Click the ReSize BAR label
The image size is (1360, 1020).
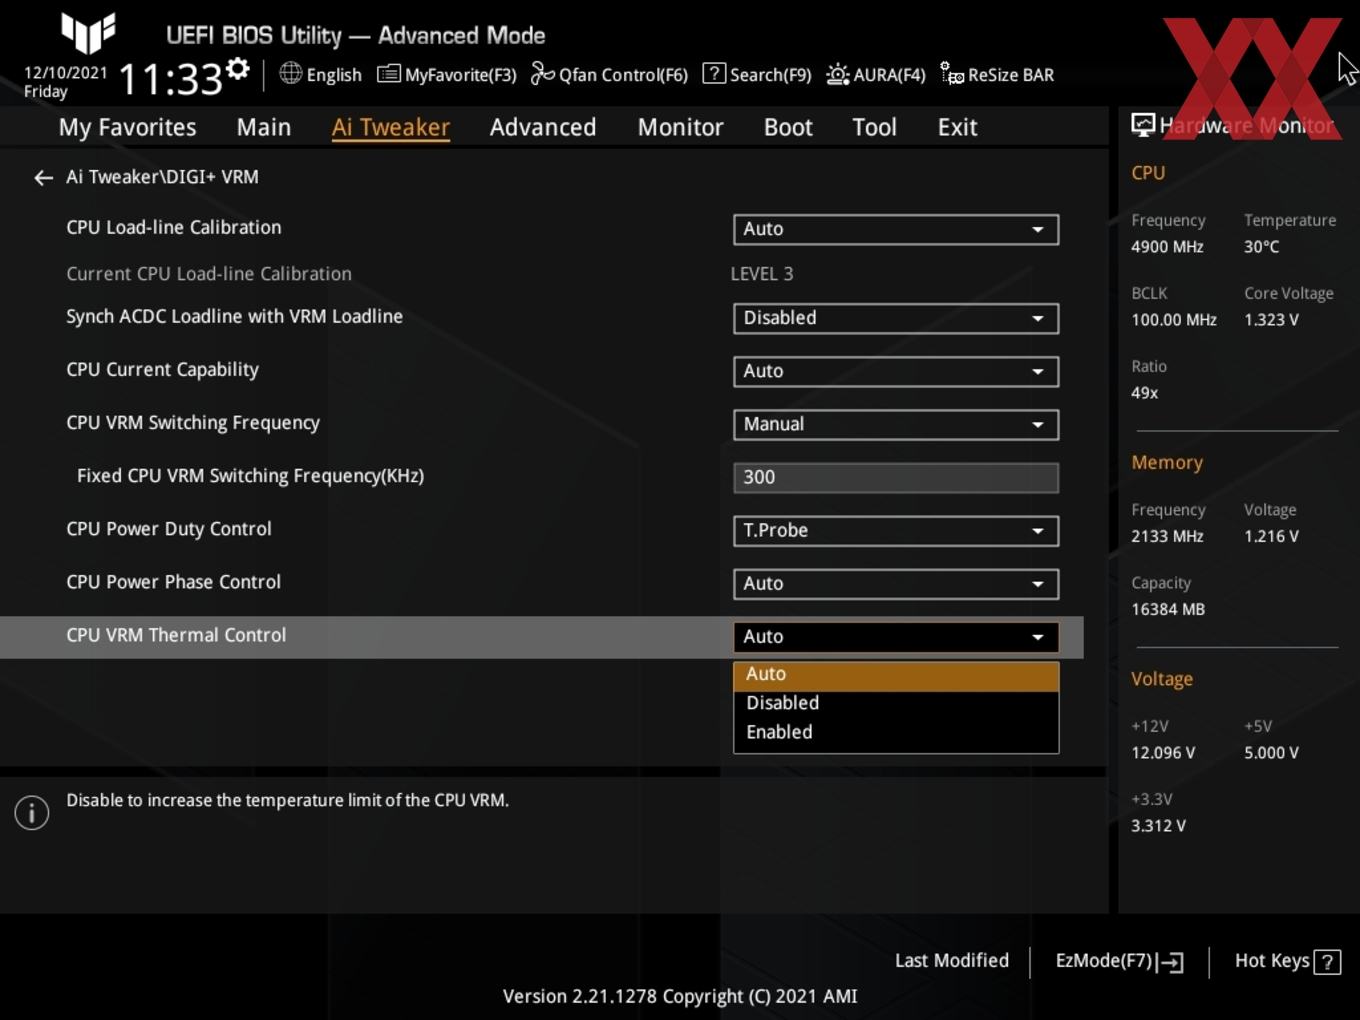coord(1011,75)
